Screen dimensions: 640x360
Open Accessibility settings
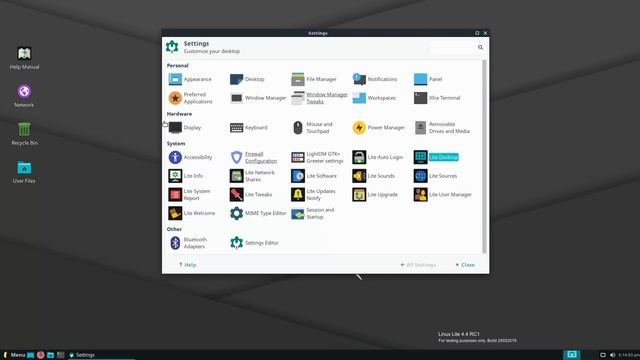190,157
